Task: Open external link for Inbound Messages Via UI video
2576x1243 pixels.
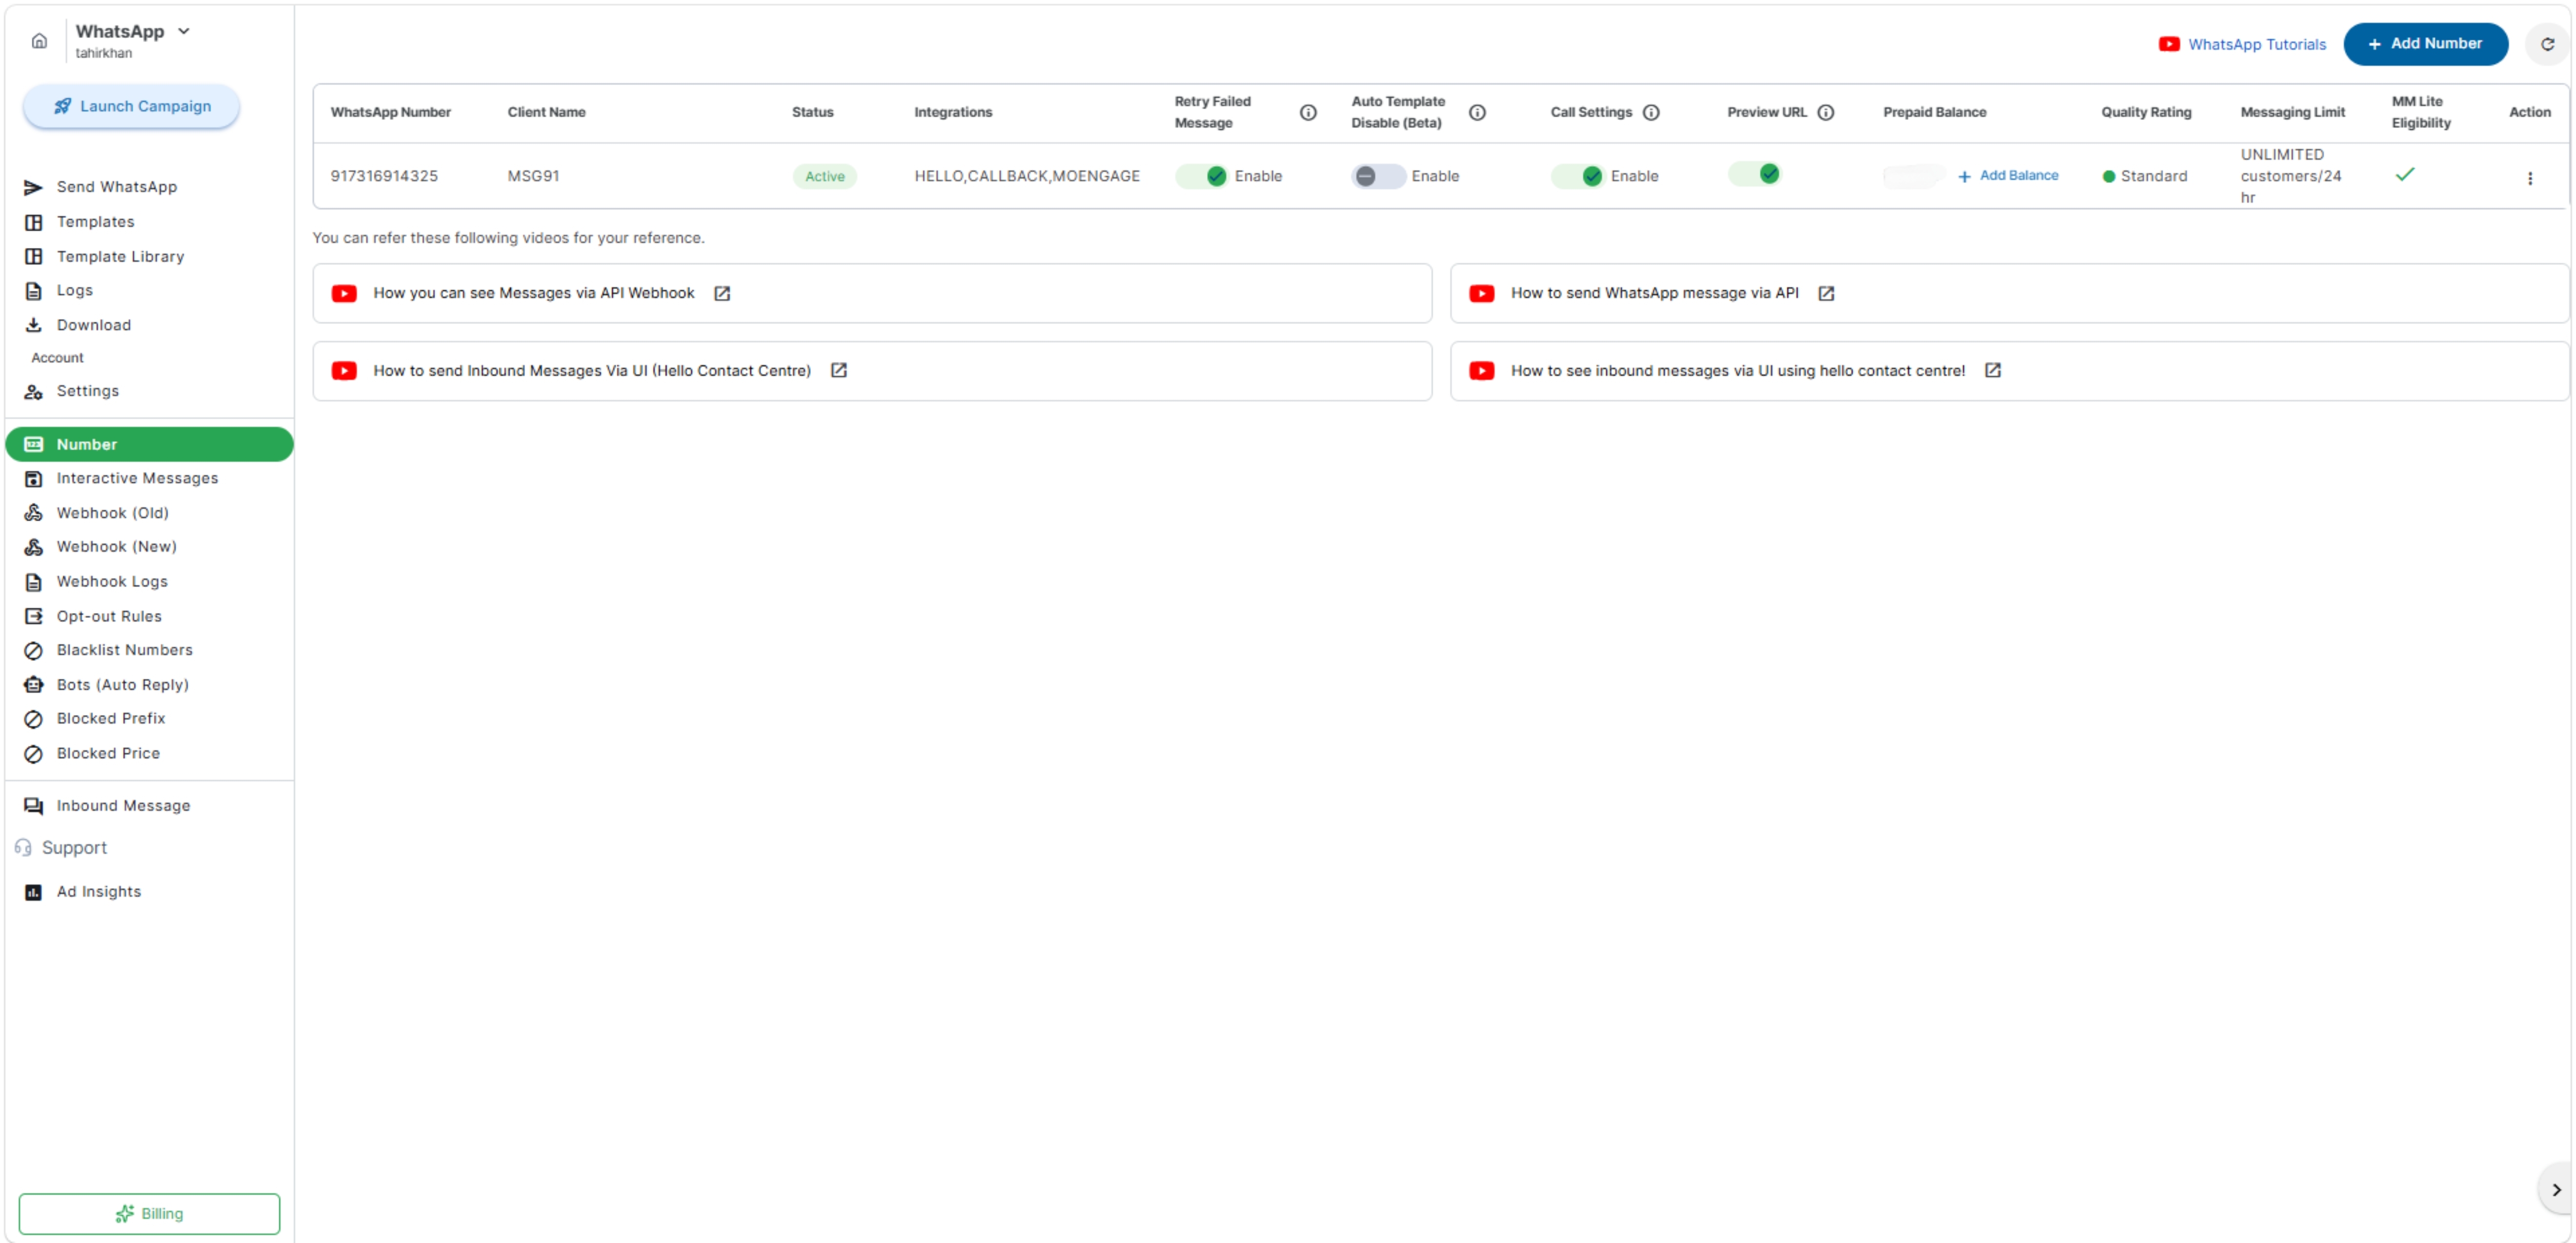Action: click(838, 370)
